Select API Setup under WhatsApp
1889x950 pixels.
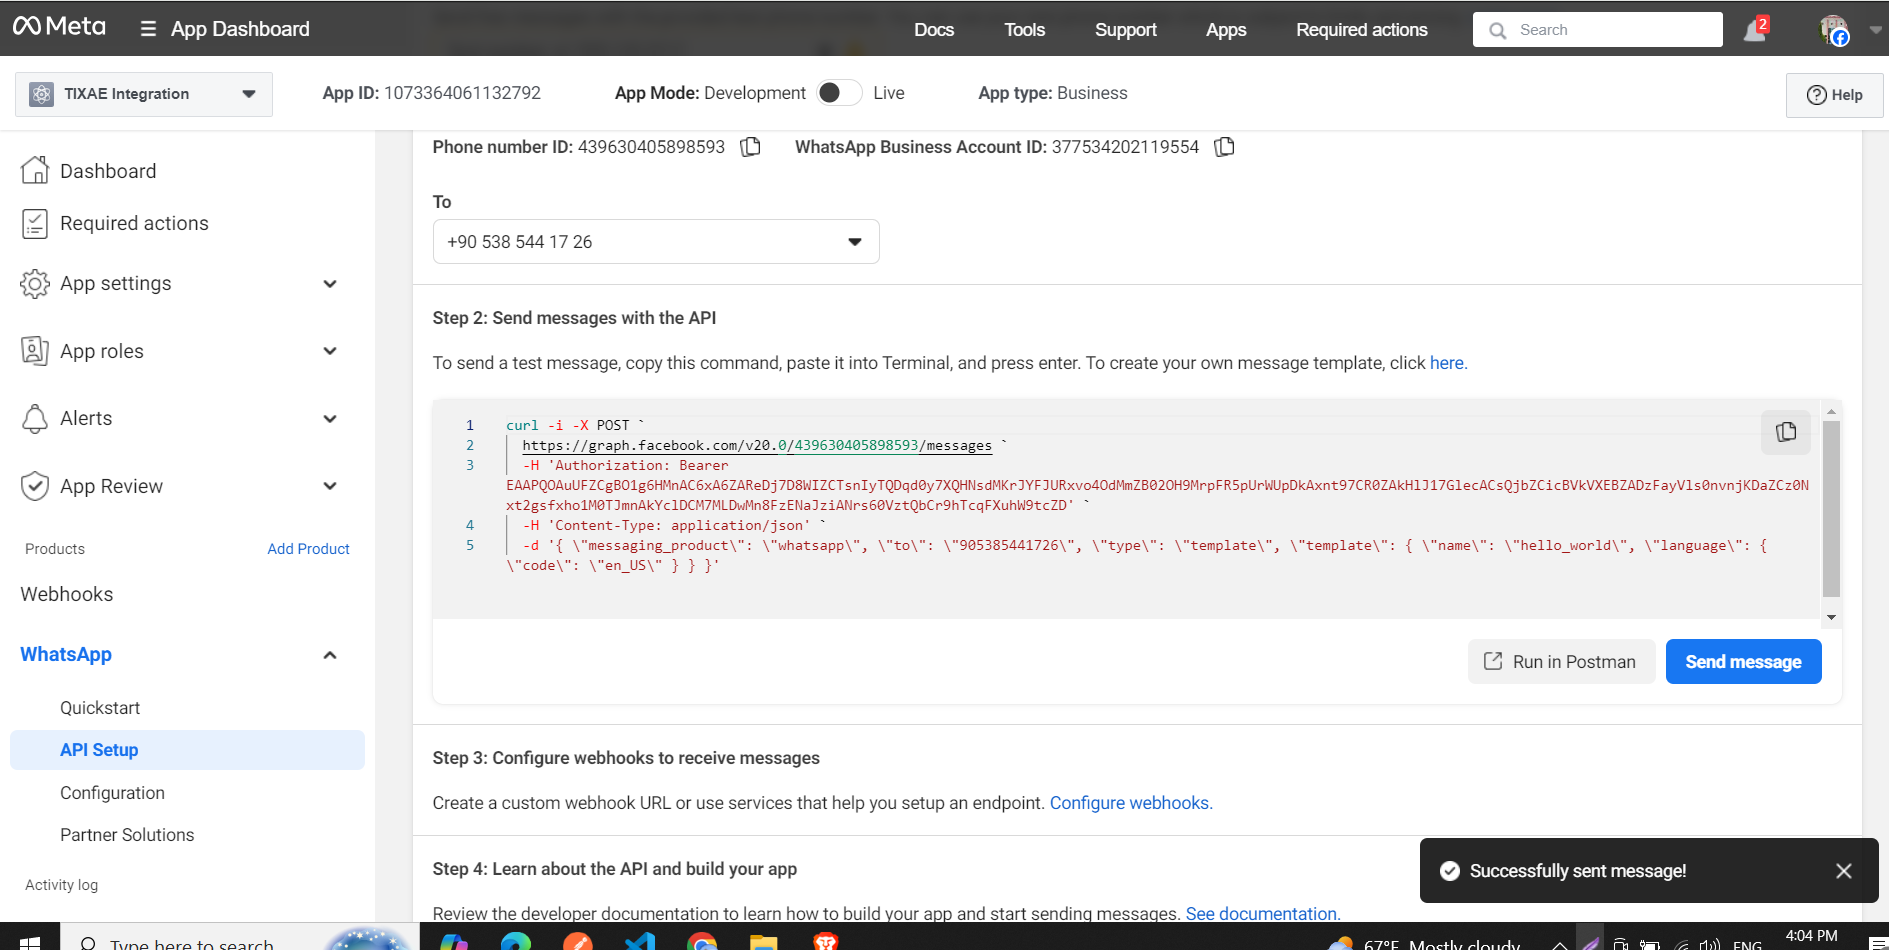pyautogui.click(x=99, y=749)
